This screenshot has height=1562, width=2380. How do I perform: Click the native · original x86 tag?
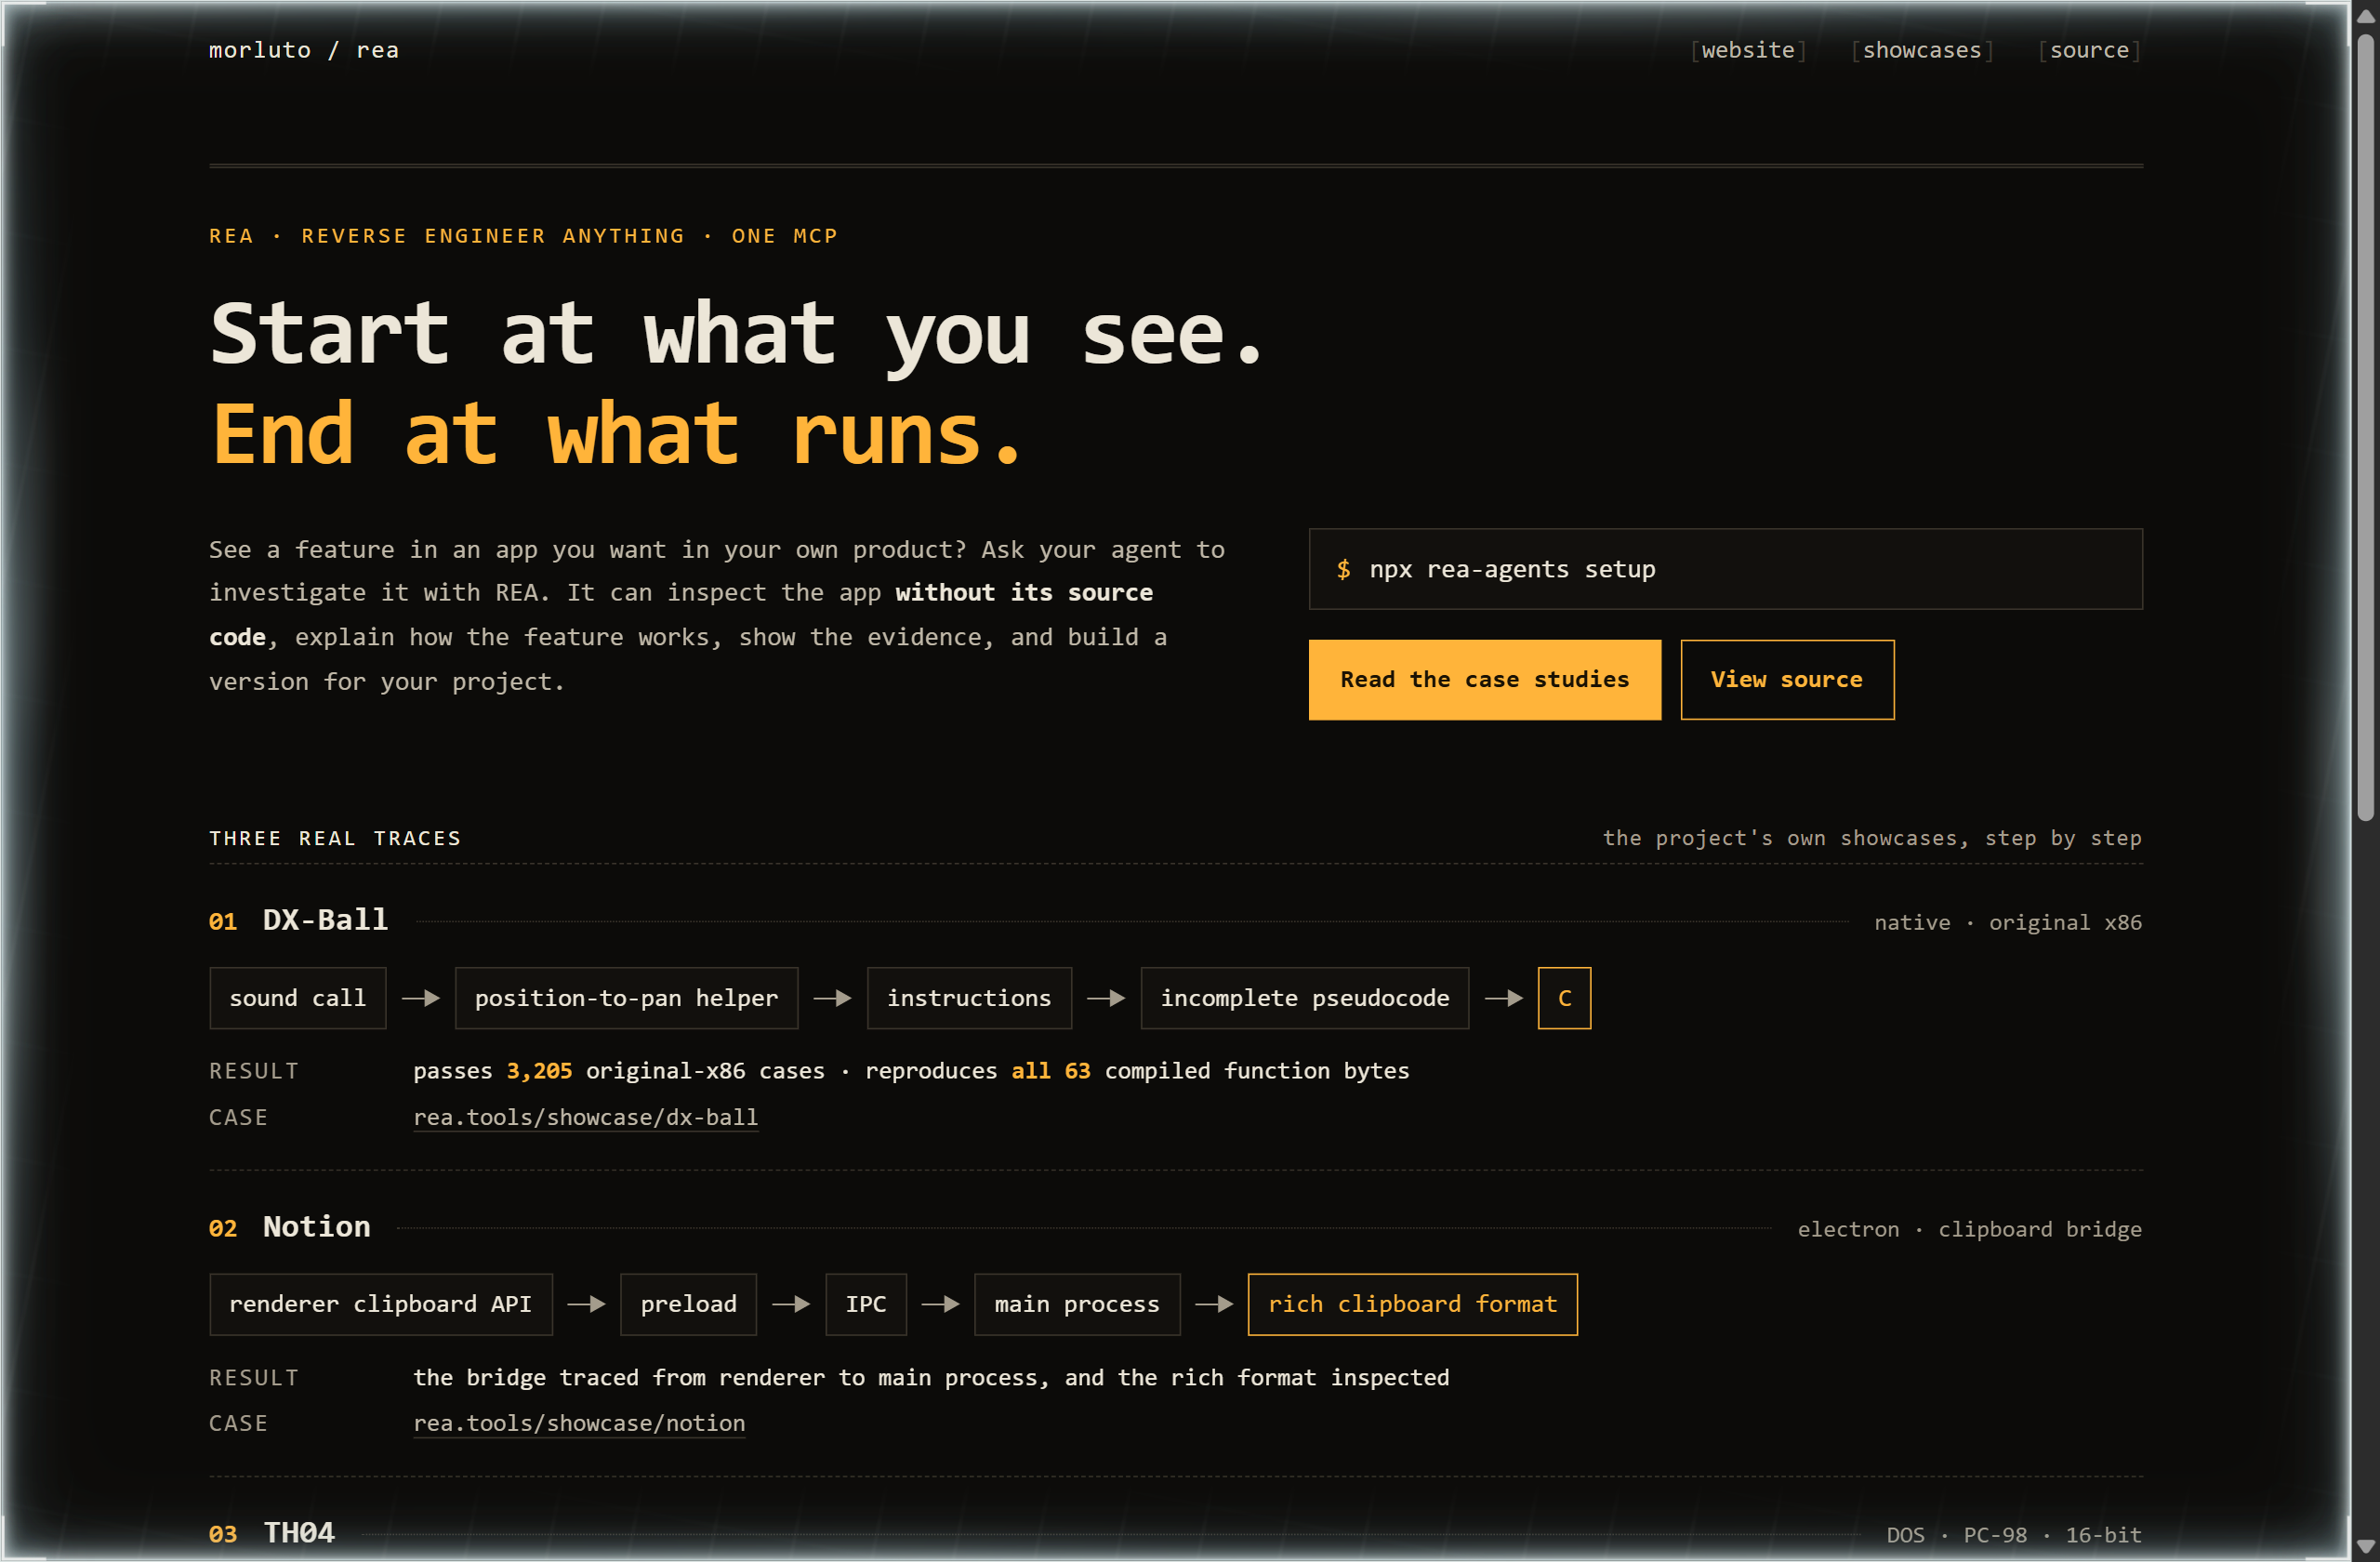(2008, 922)
